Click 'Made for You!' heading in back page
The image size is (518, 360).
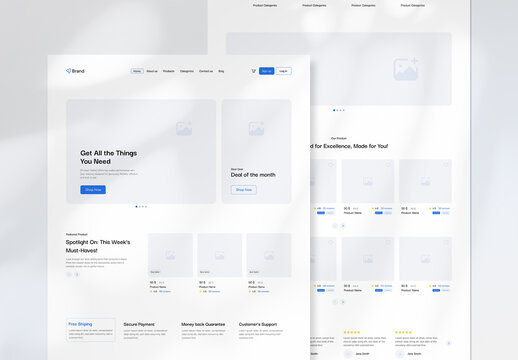pyautogui.click(x=370, y=146)
